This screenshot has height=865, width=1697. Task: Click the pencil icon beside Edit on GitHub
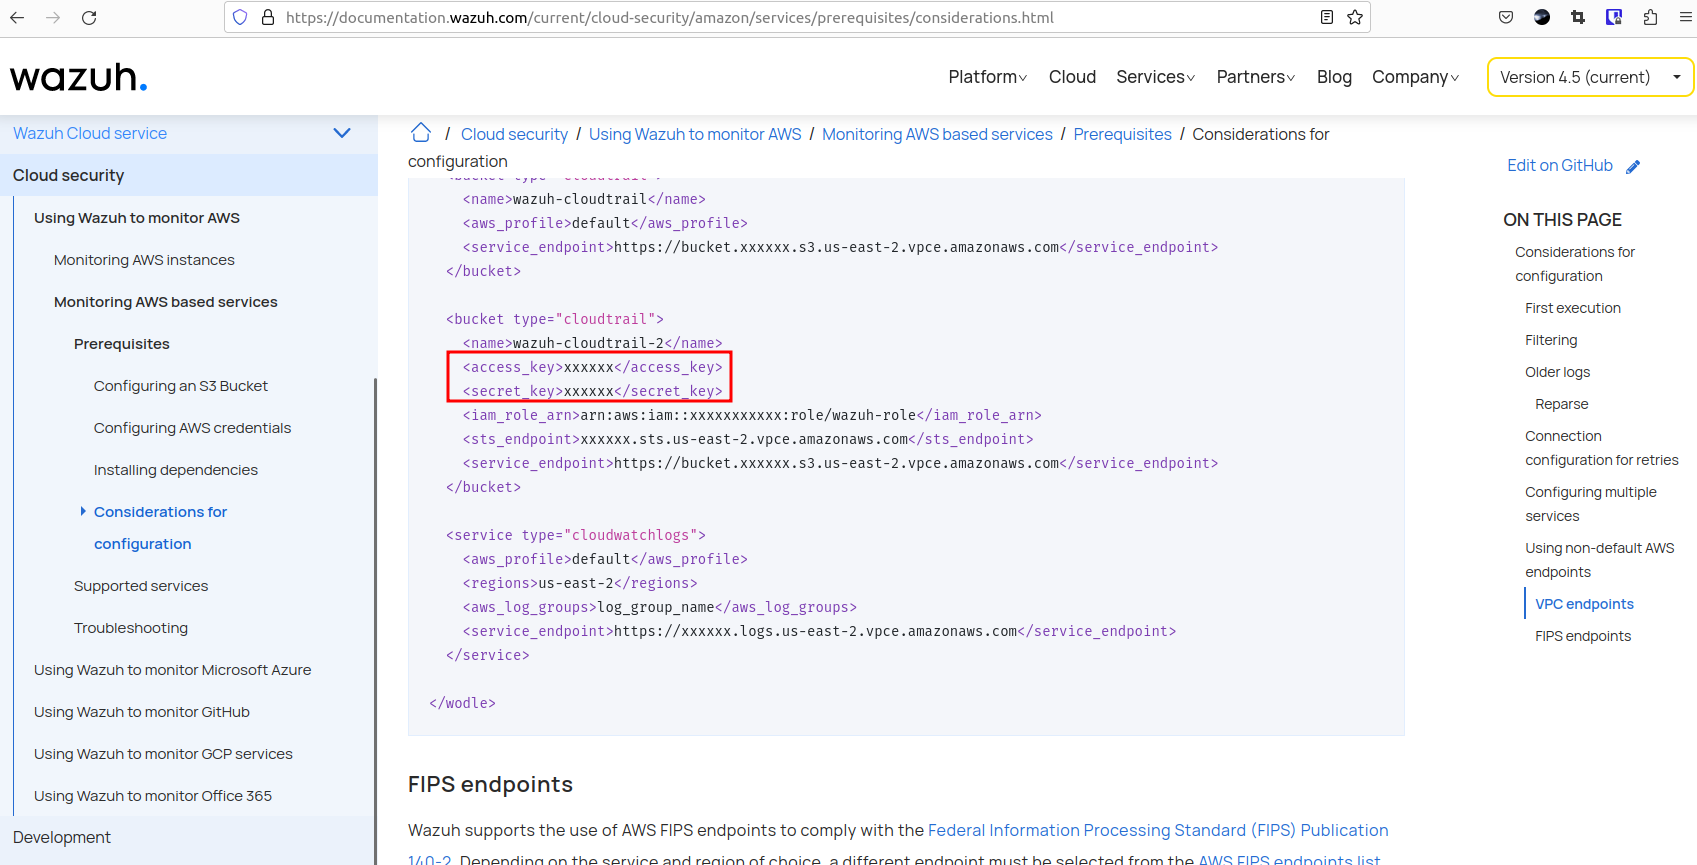pos(1633,166)
